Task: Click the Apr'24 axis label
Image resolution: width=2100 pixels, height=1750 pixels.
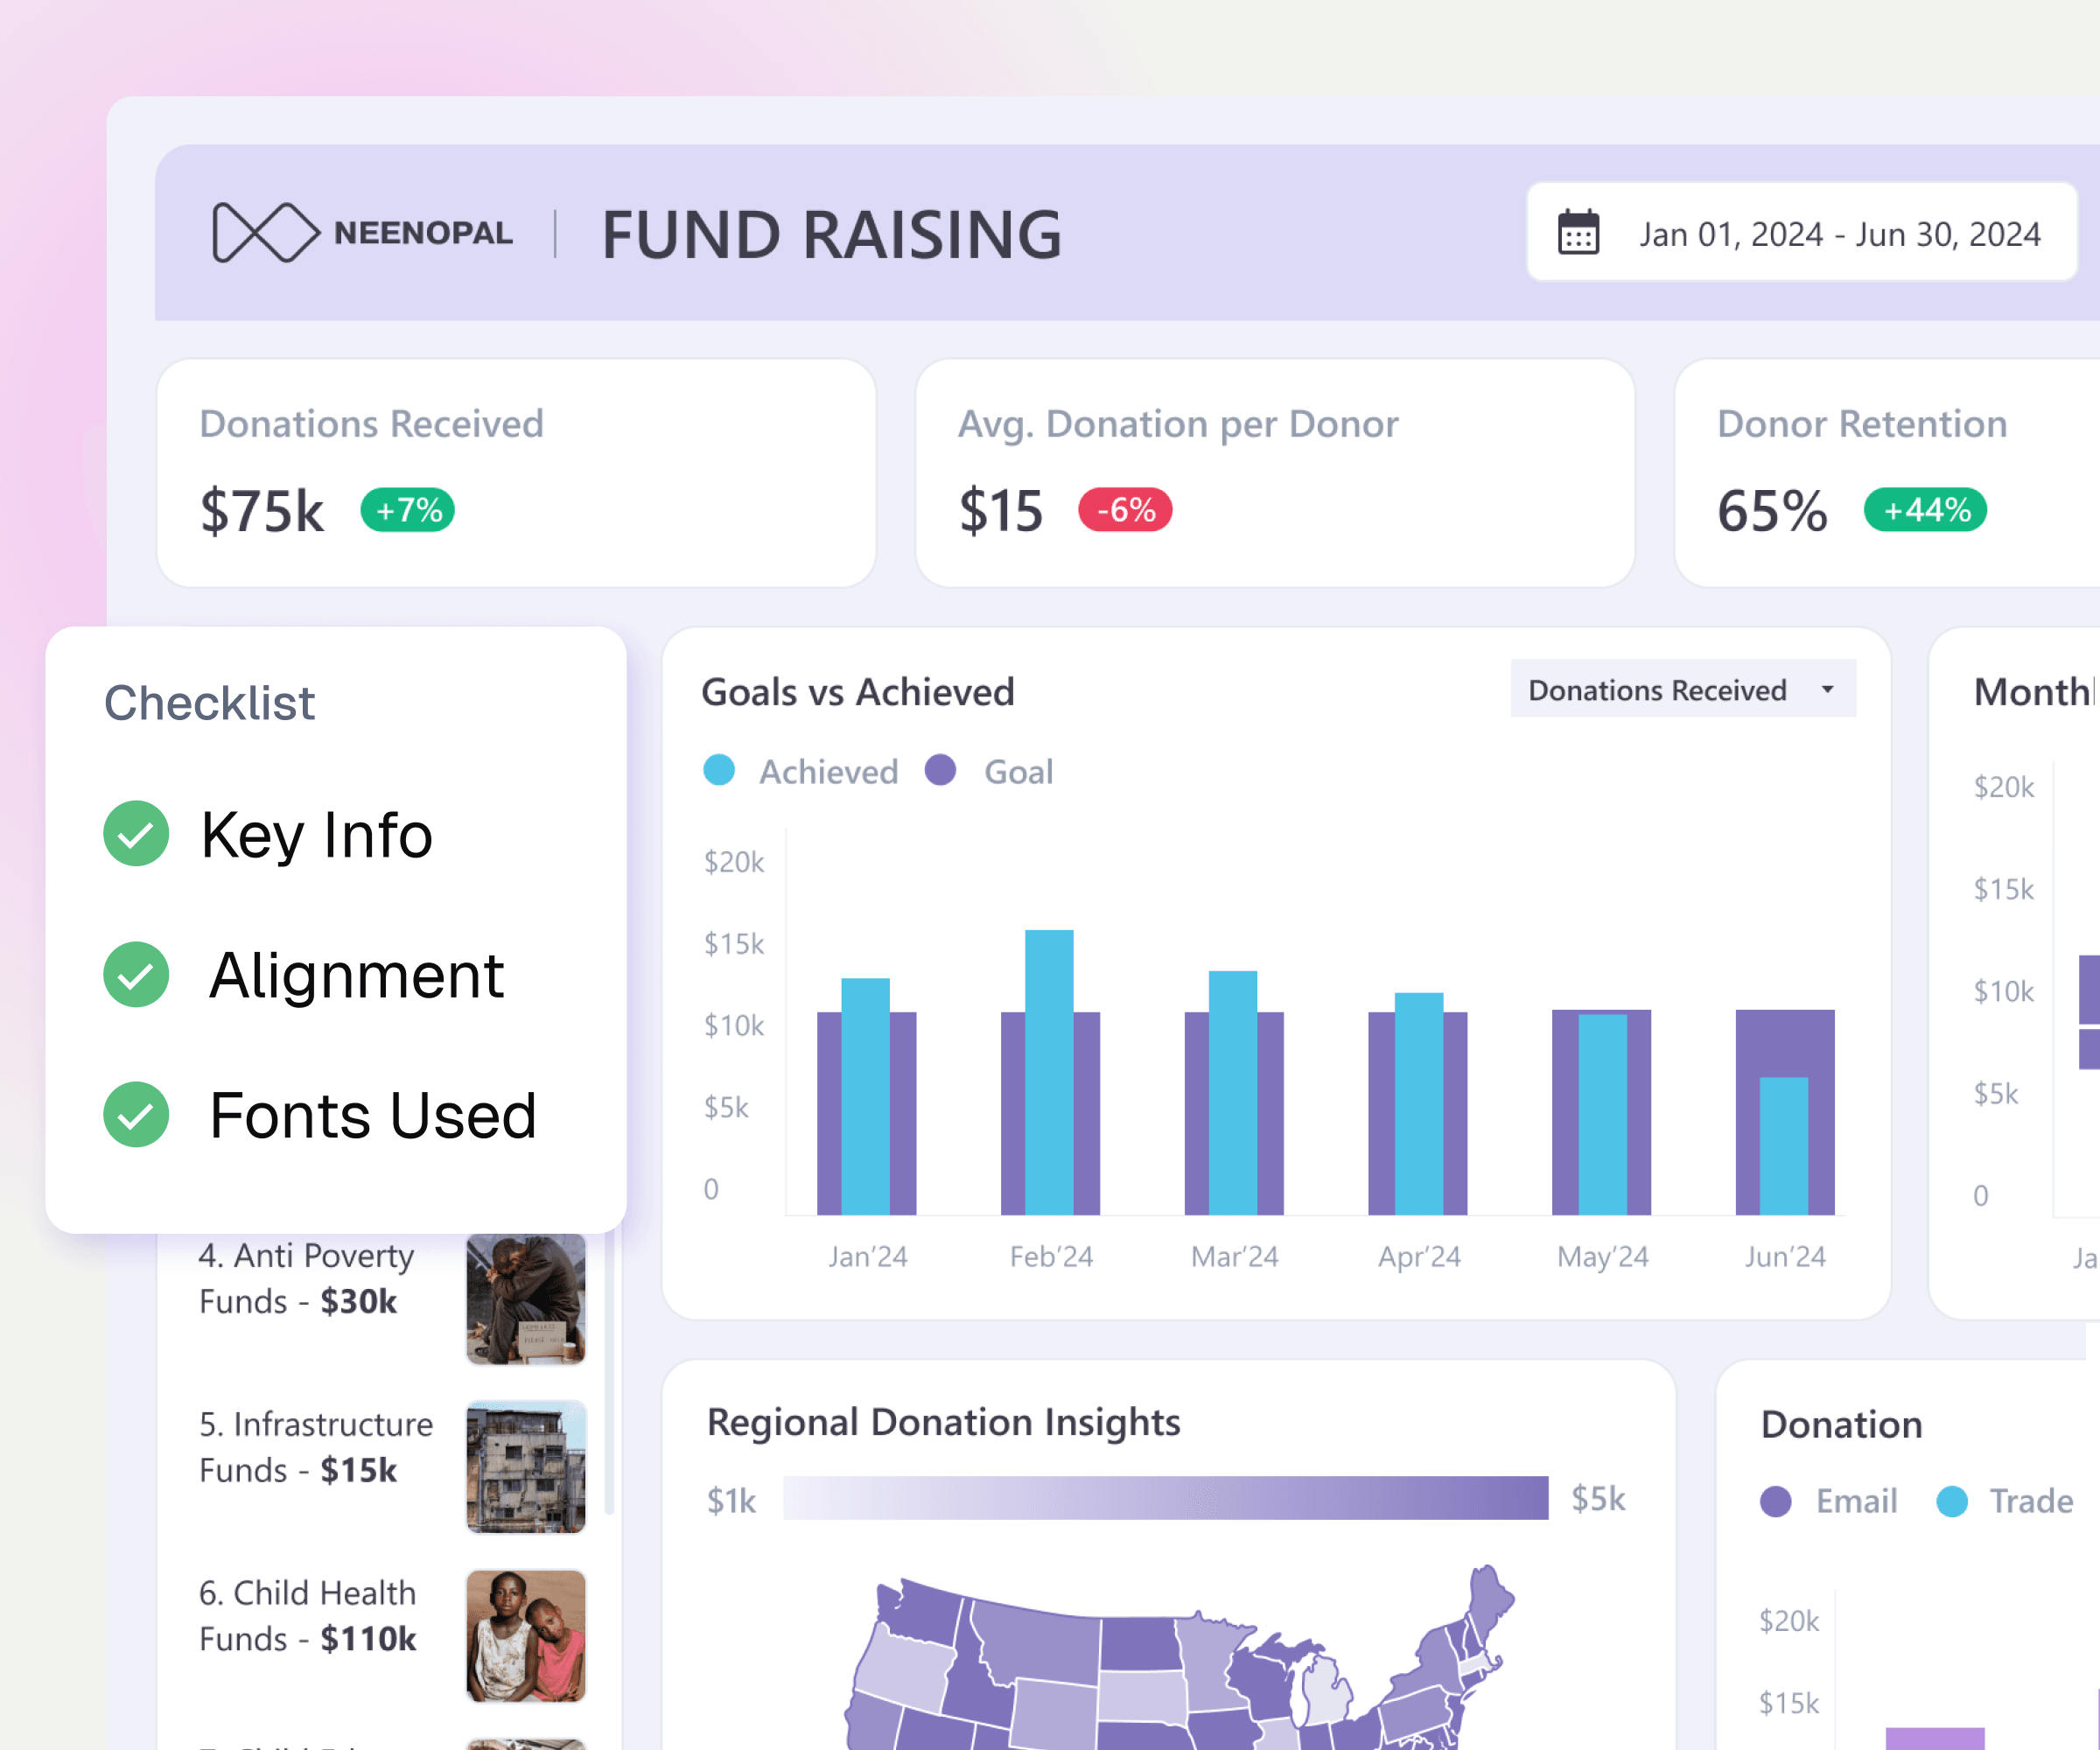Action: (x=1419, y=1256)
